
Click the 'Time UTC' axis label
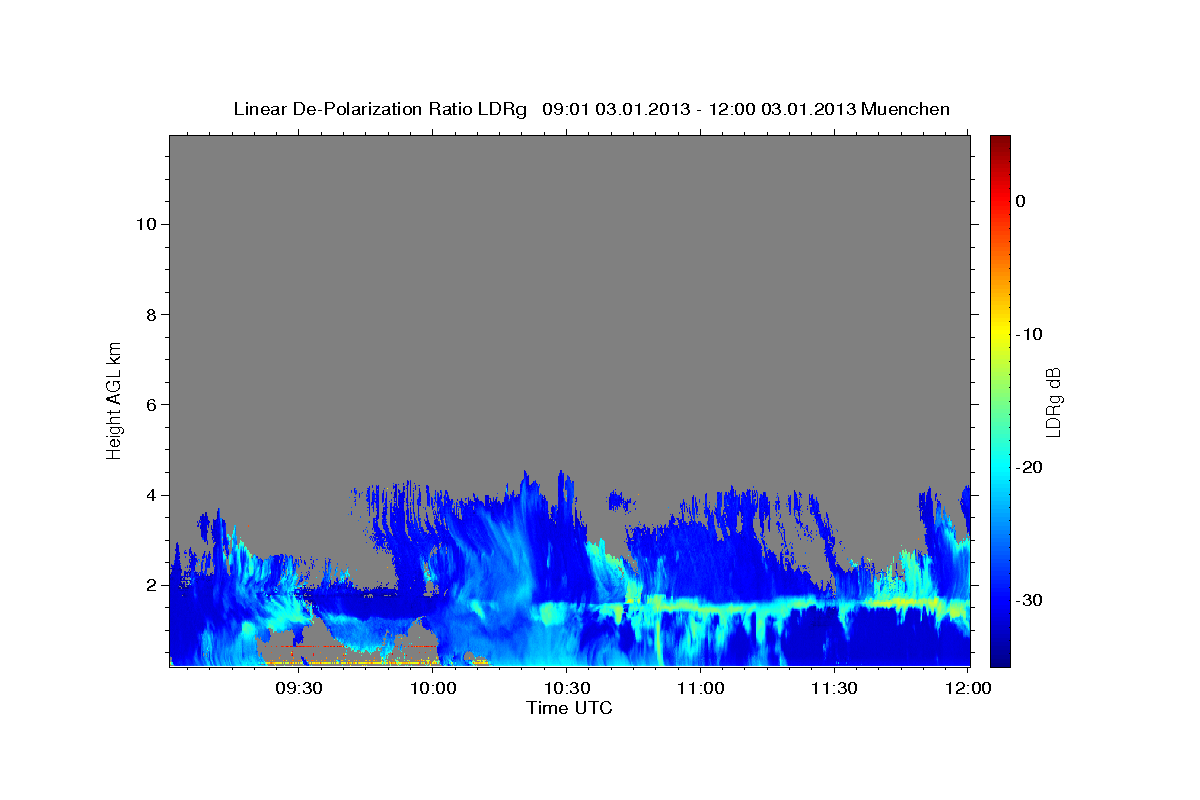[x=569, y=708]
